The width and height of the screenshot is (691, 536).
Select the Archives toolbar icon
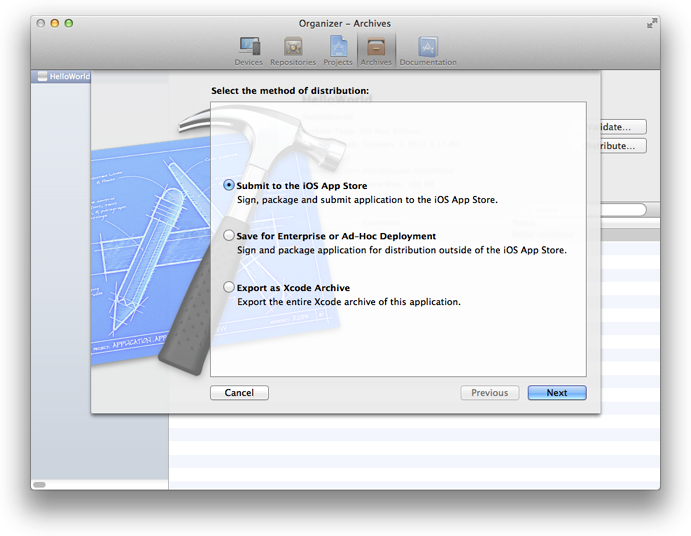tap(376, 50)
